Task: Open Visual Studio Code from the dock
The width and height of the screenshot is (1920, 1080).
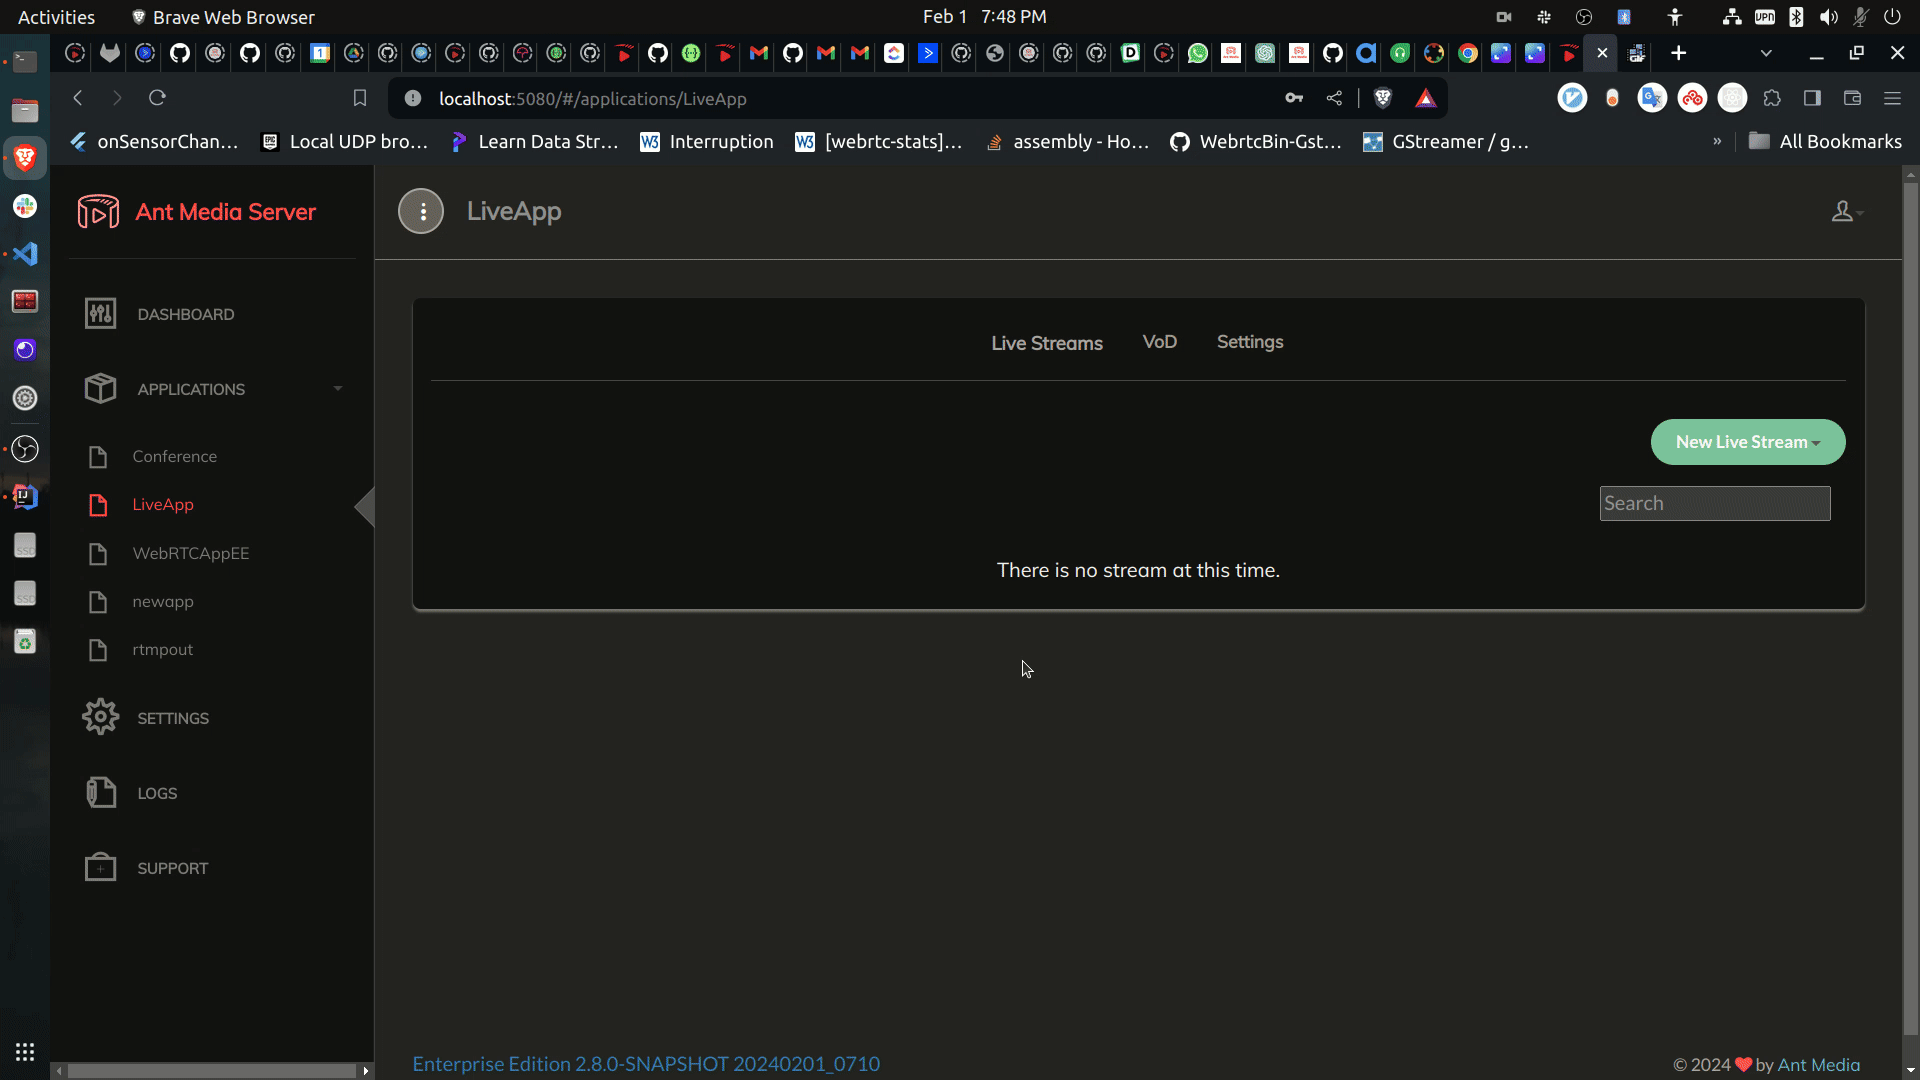Action: [x=25, y=254]
